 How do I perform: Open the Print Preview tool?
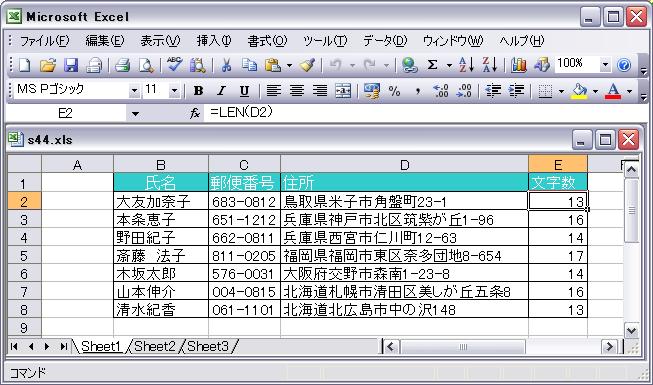(146, 65)
